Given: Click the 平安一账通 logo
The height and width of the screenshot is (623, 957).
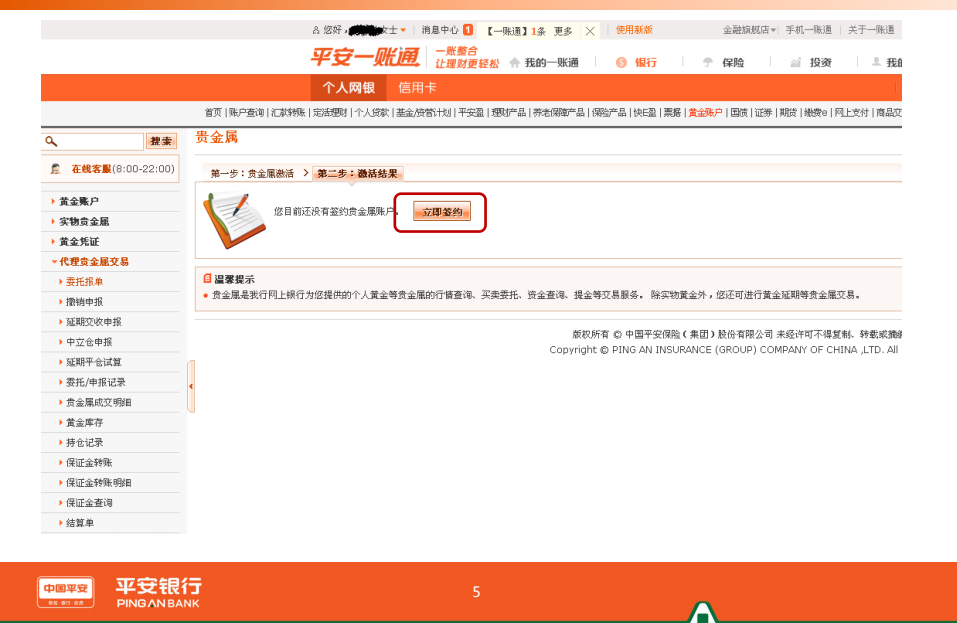Looking at the screenshot, I should tap(365, 57).
